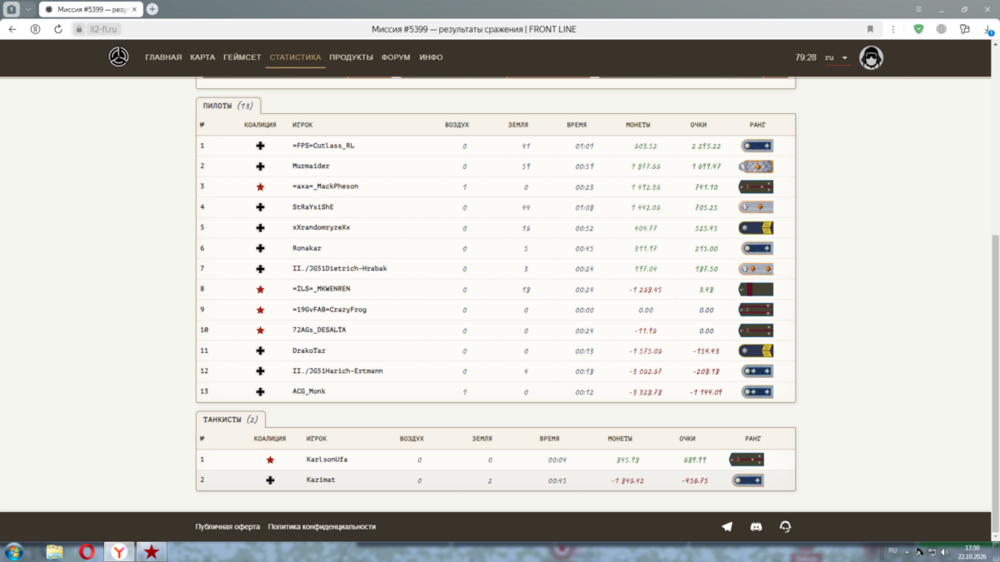Click the support headset icon in the footer
The width and height of the screenshot is (1000, 562).
[x=785, y=527]
